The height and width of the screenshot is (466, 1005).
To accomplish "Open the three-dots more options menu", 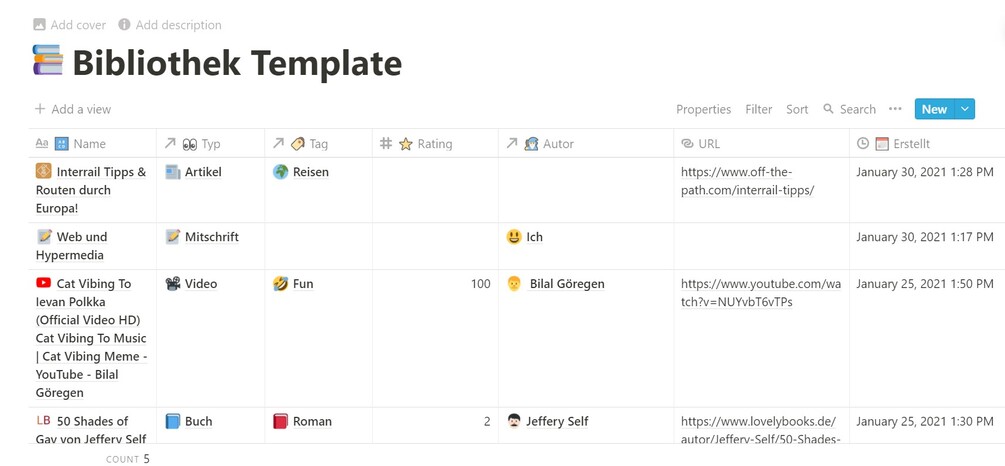I will coord(895,109).
